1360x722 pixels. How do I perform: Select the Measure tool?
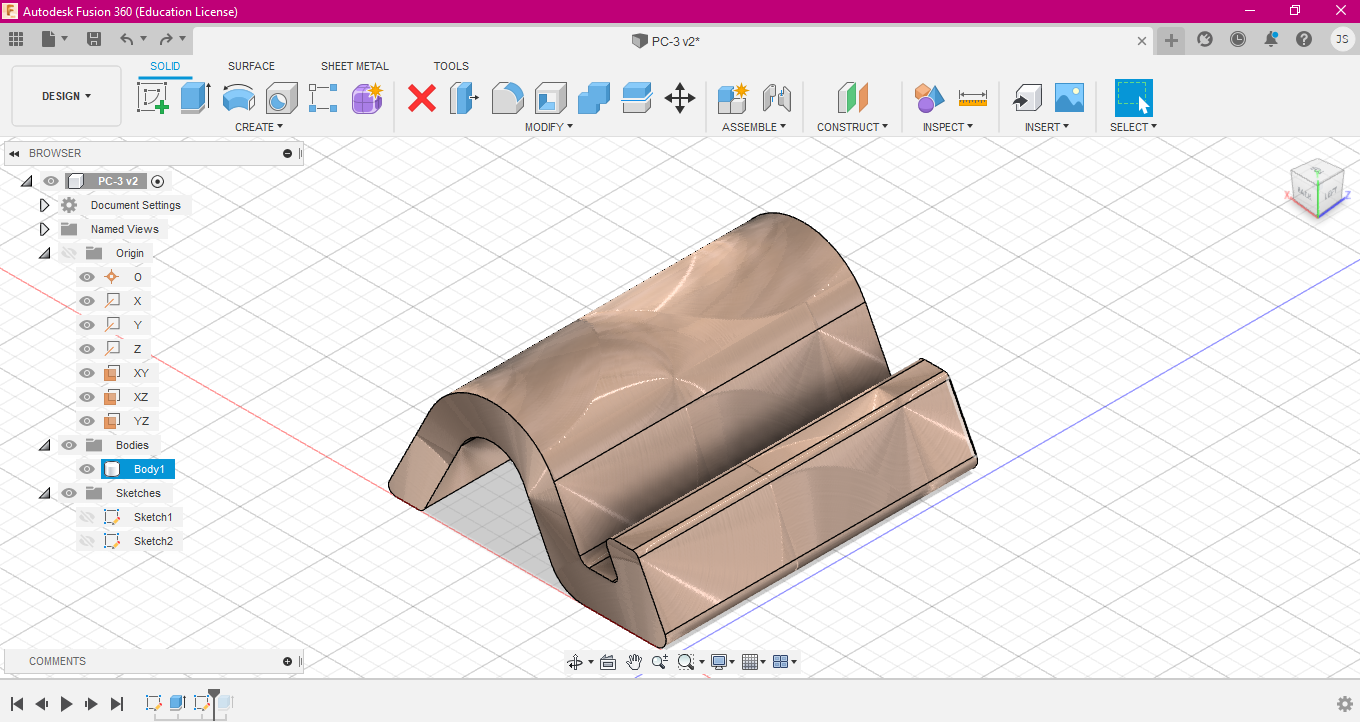pos(973,97)
